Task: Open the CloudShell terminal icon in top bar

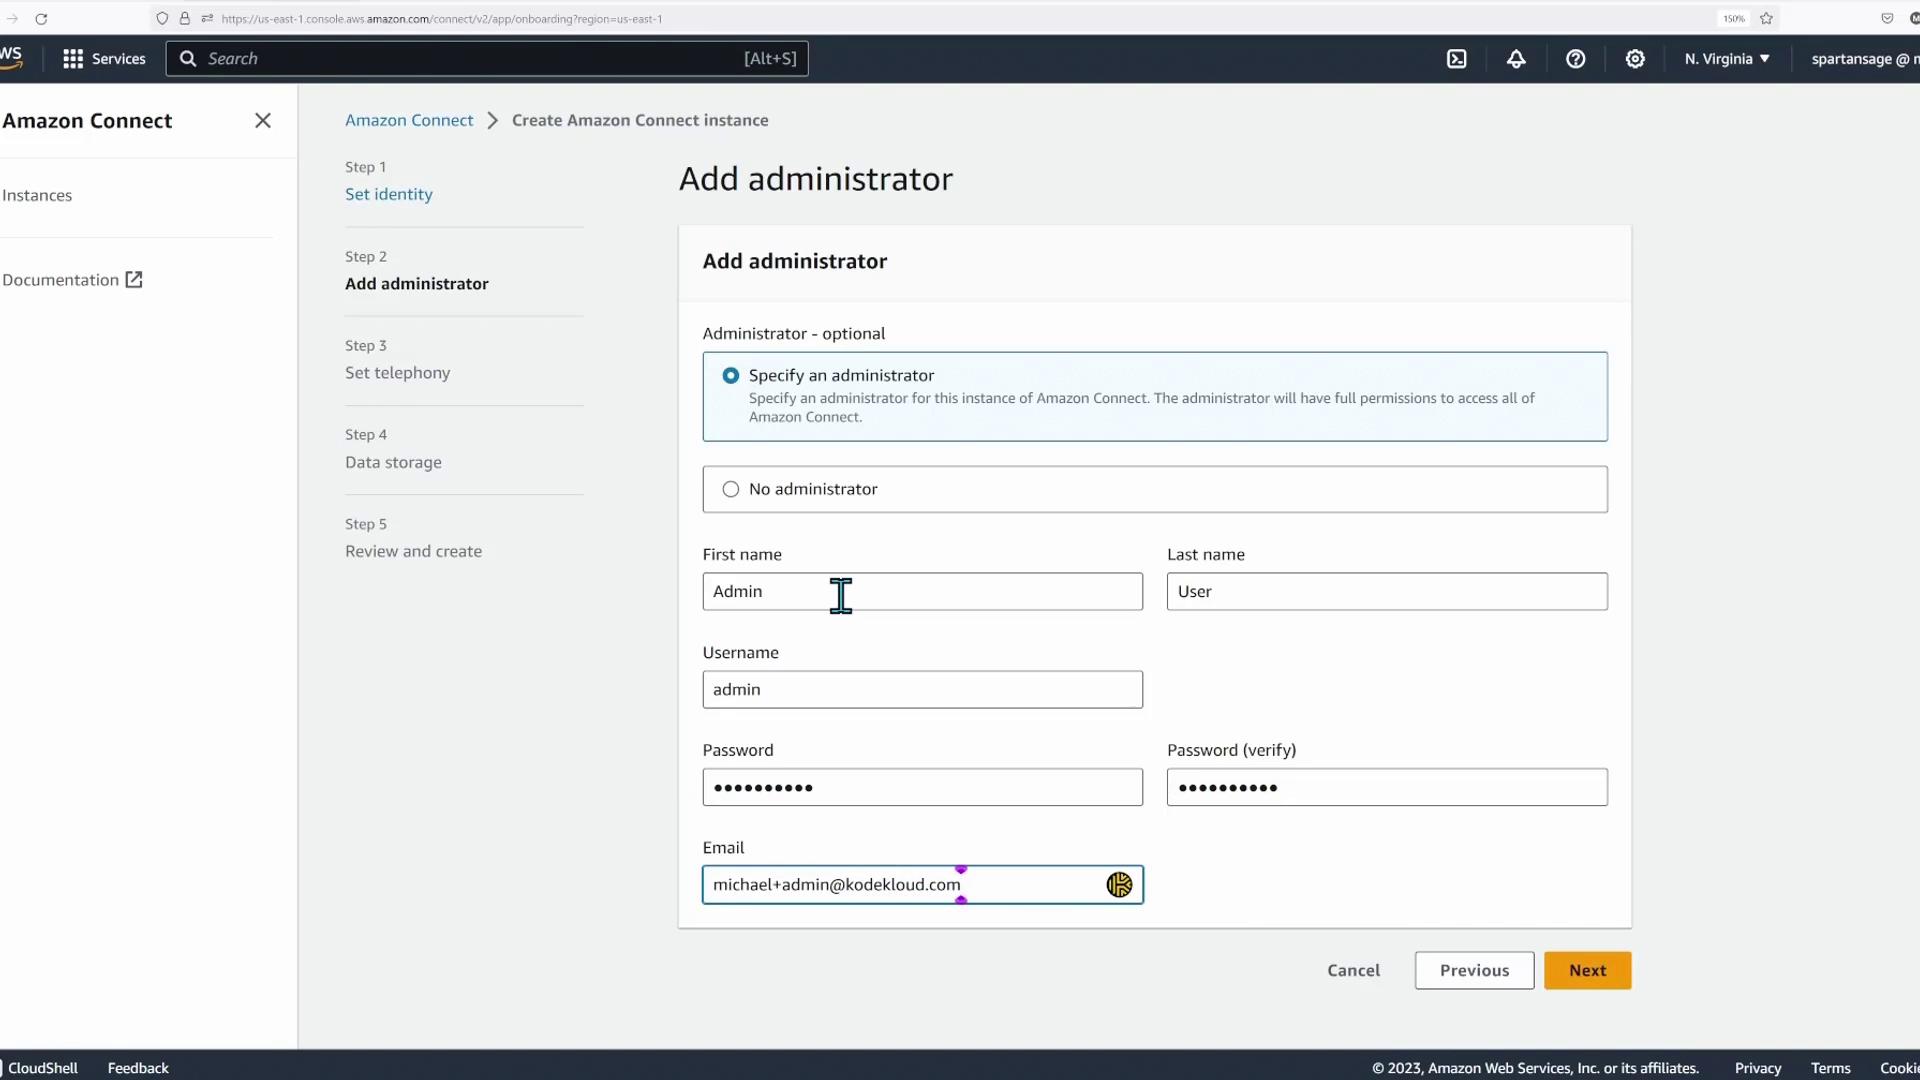Action: (x=1457, y=59)
